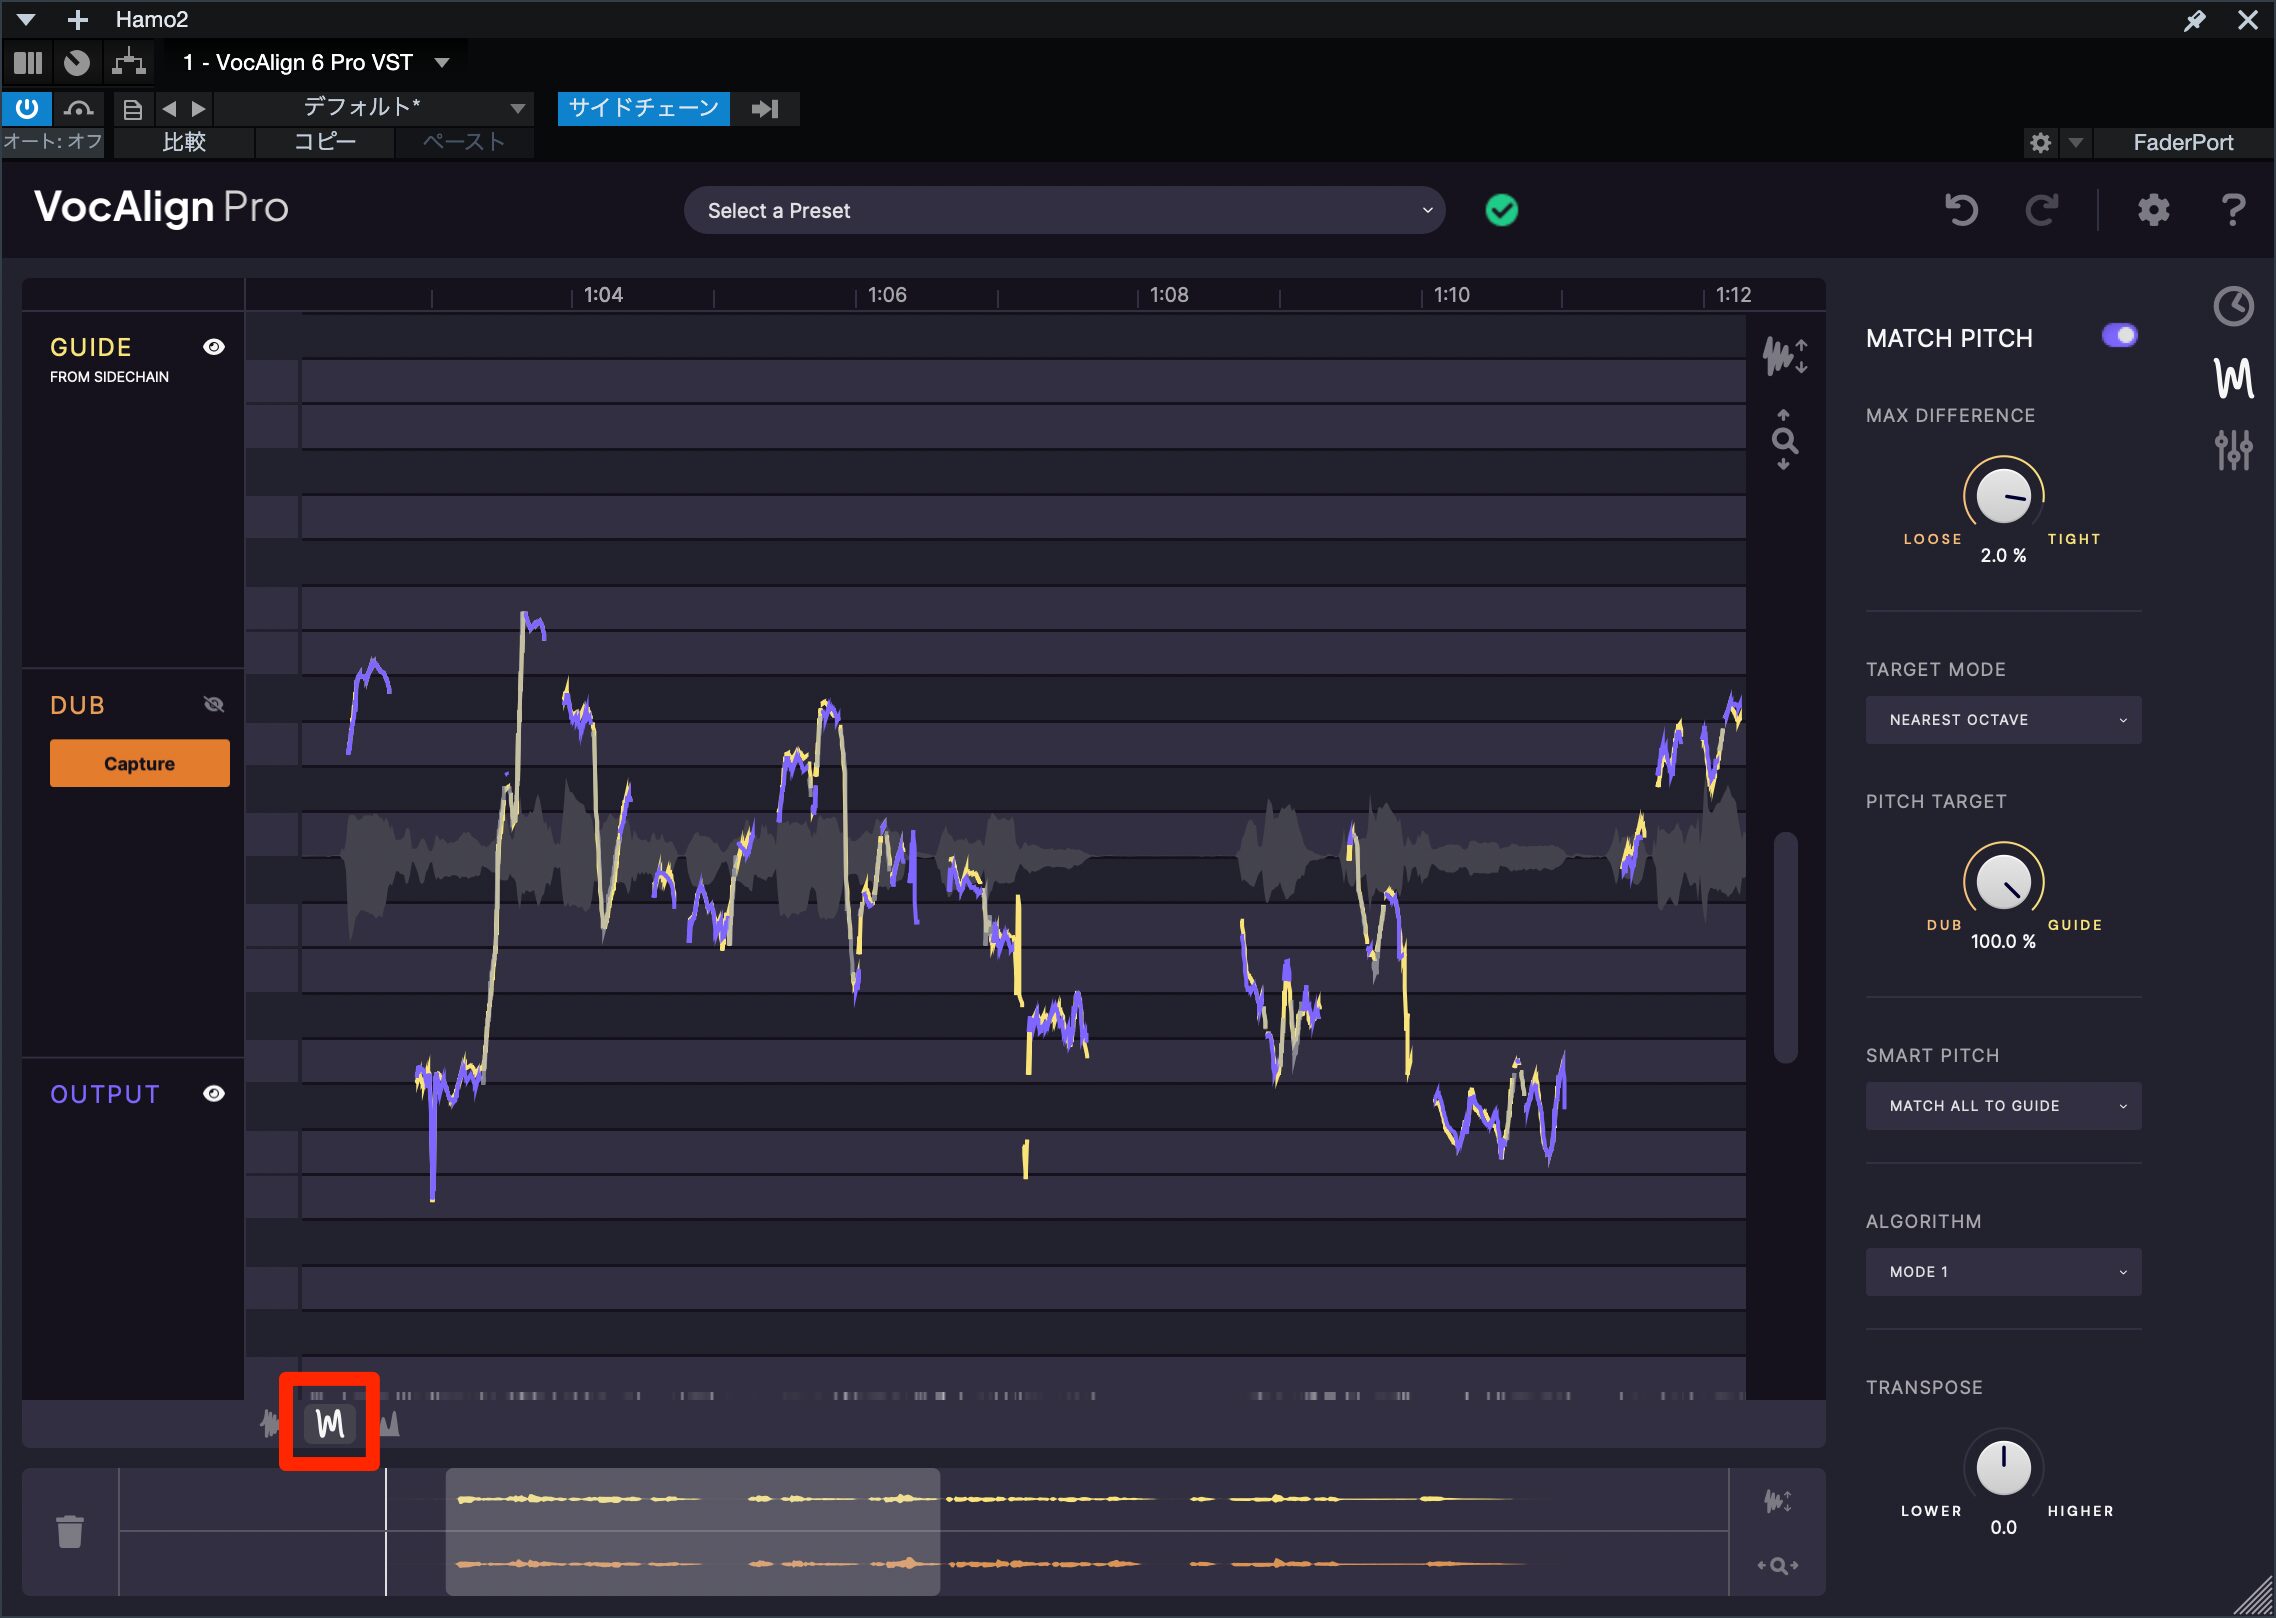This screenshot has height=1618, width=2276.
Task: Click the highlighted overview selection region
Action: point(692,1531)
